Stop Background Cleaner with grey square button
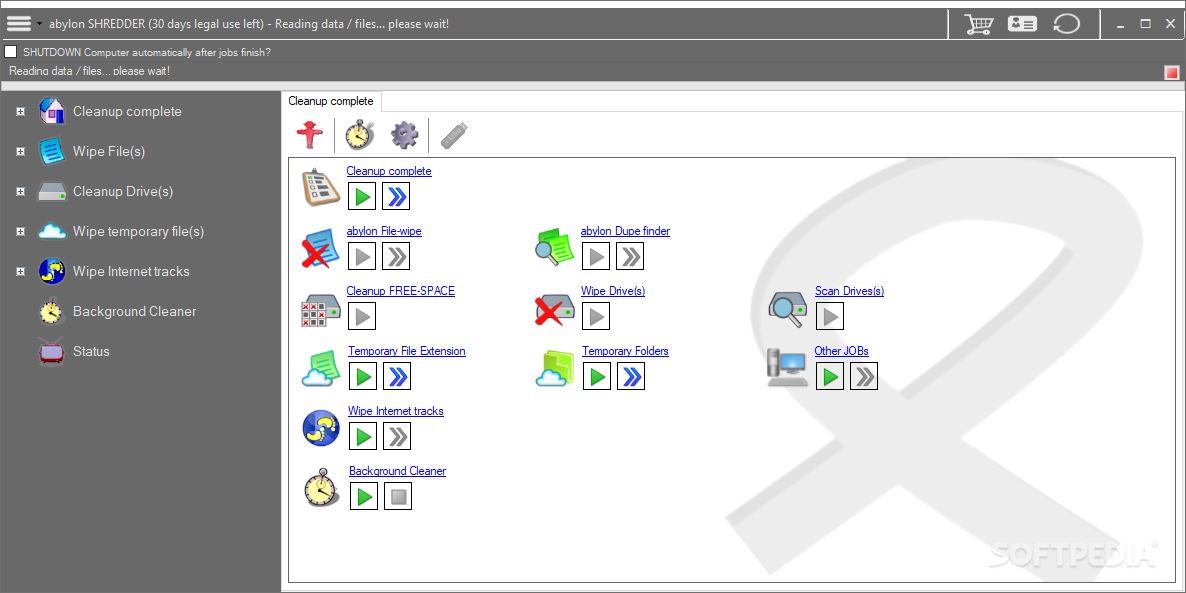The height and width of the screenshot is (593, 1186). pos(399,496)
